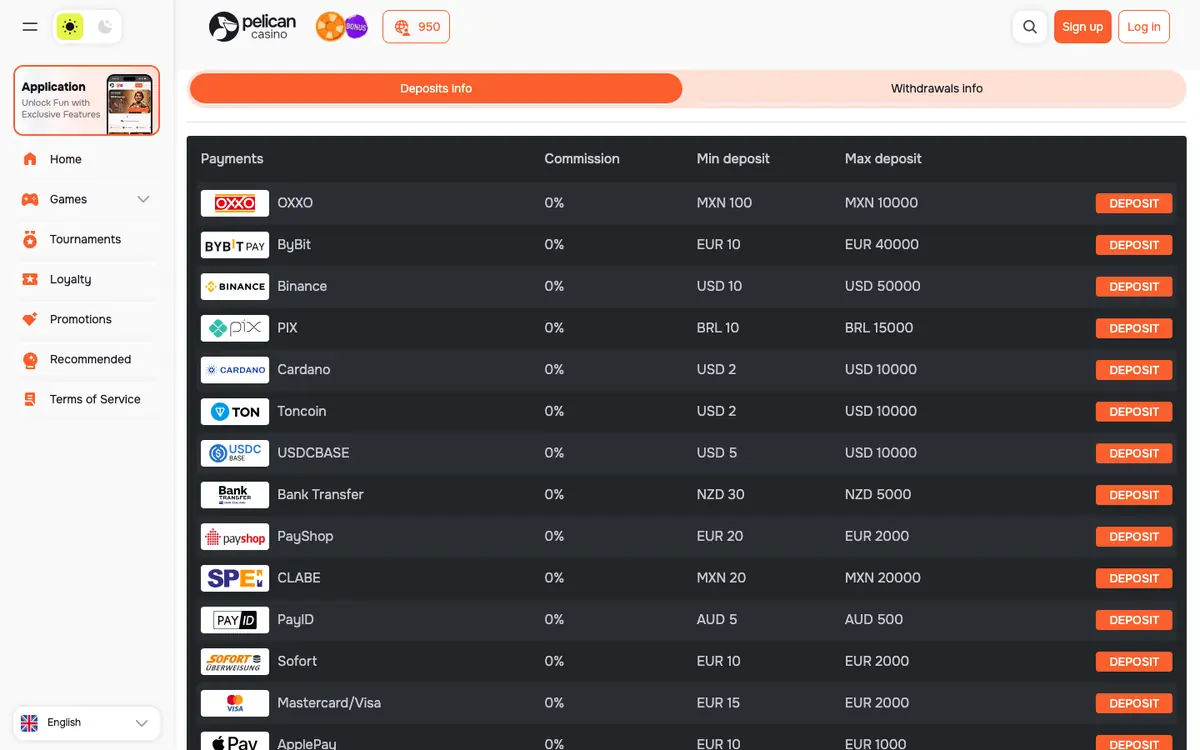The image size is (1200, 750).
Task: Click the OXXO payment logo
Action: [235, 203]
